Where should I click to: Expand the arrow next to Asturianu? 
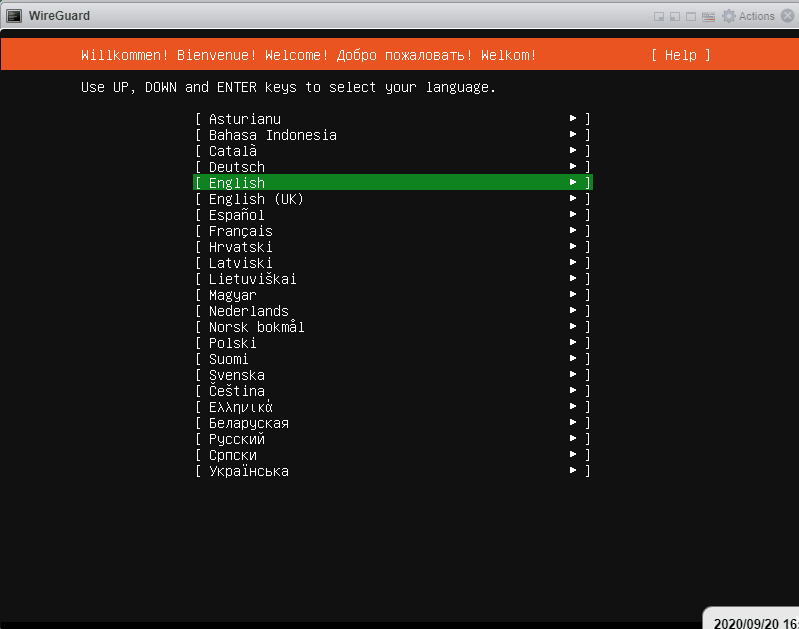[x=573, y=119]
